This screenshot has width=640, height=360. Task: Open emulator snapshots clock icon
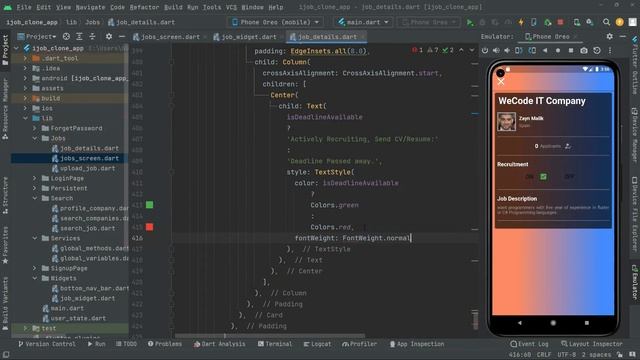pos(597,51)
